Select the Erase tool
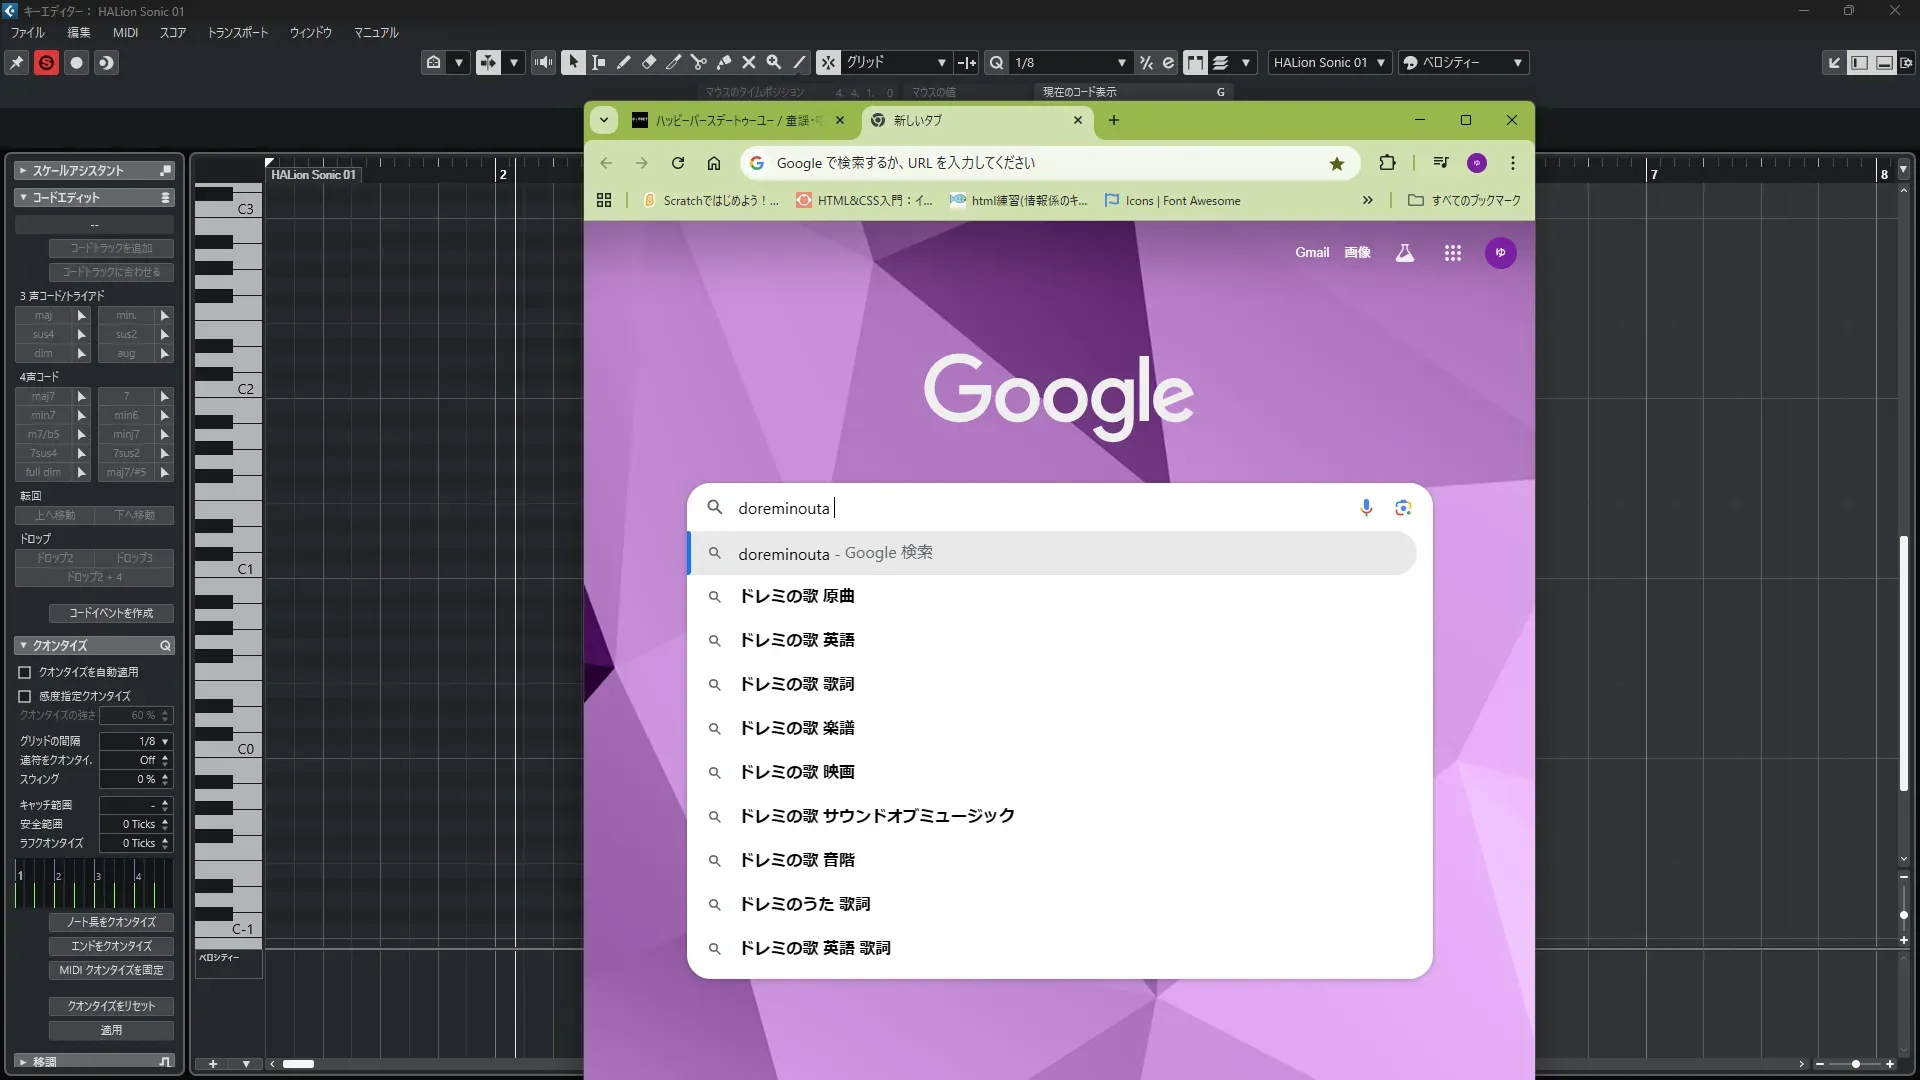Image resolution: width=1920 pixels, height=1080 pixels. pos(648,62)
